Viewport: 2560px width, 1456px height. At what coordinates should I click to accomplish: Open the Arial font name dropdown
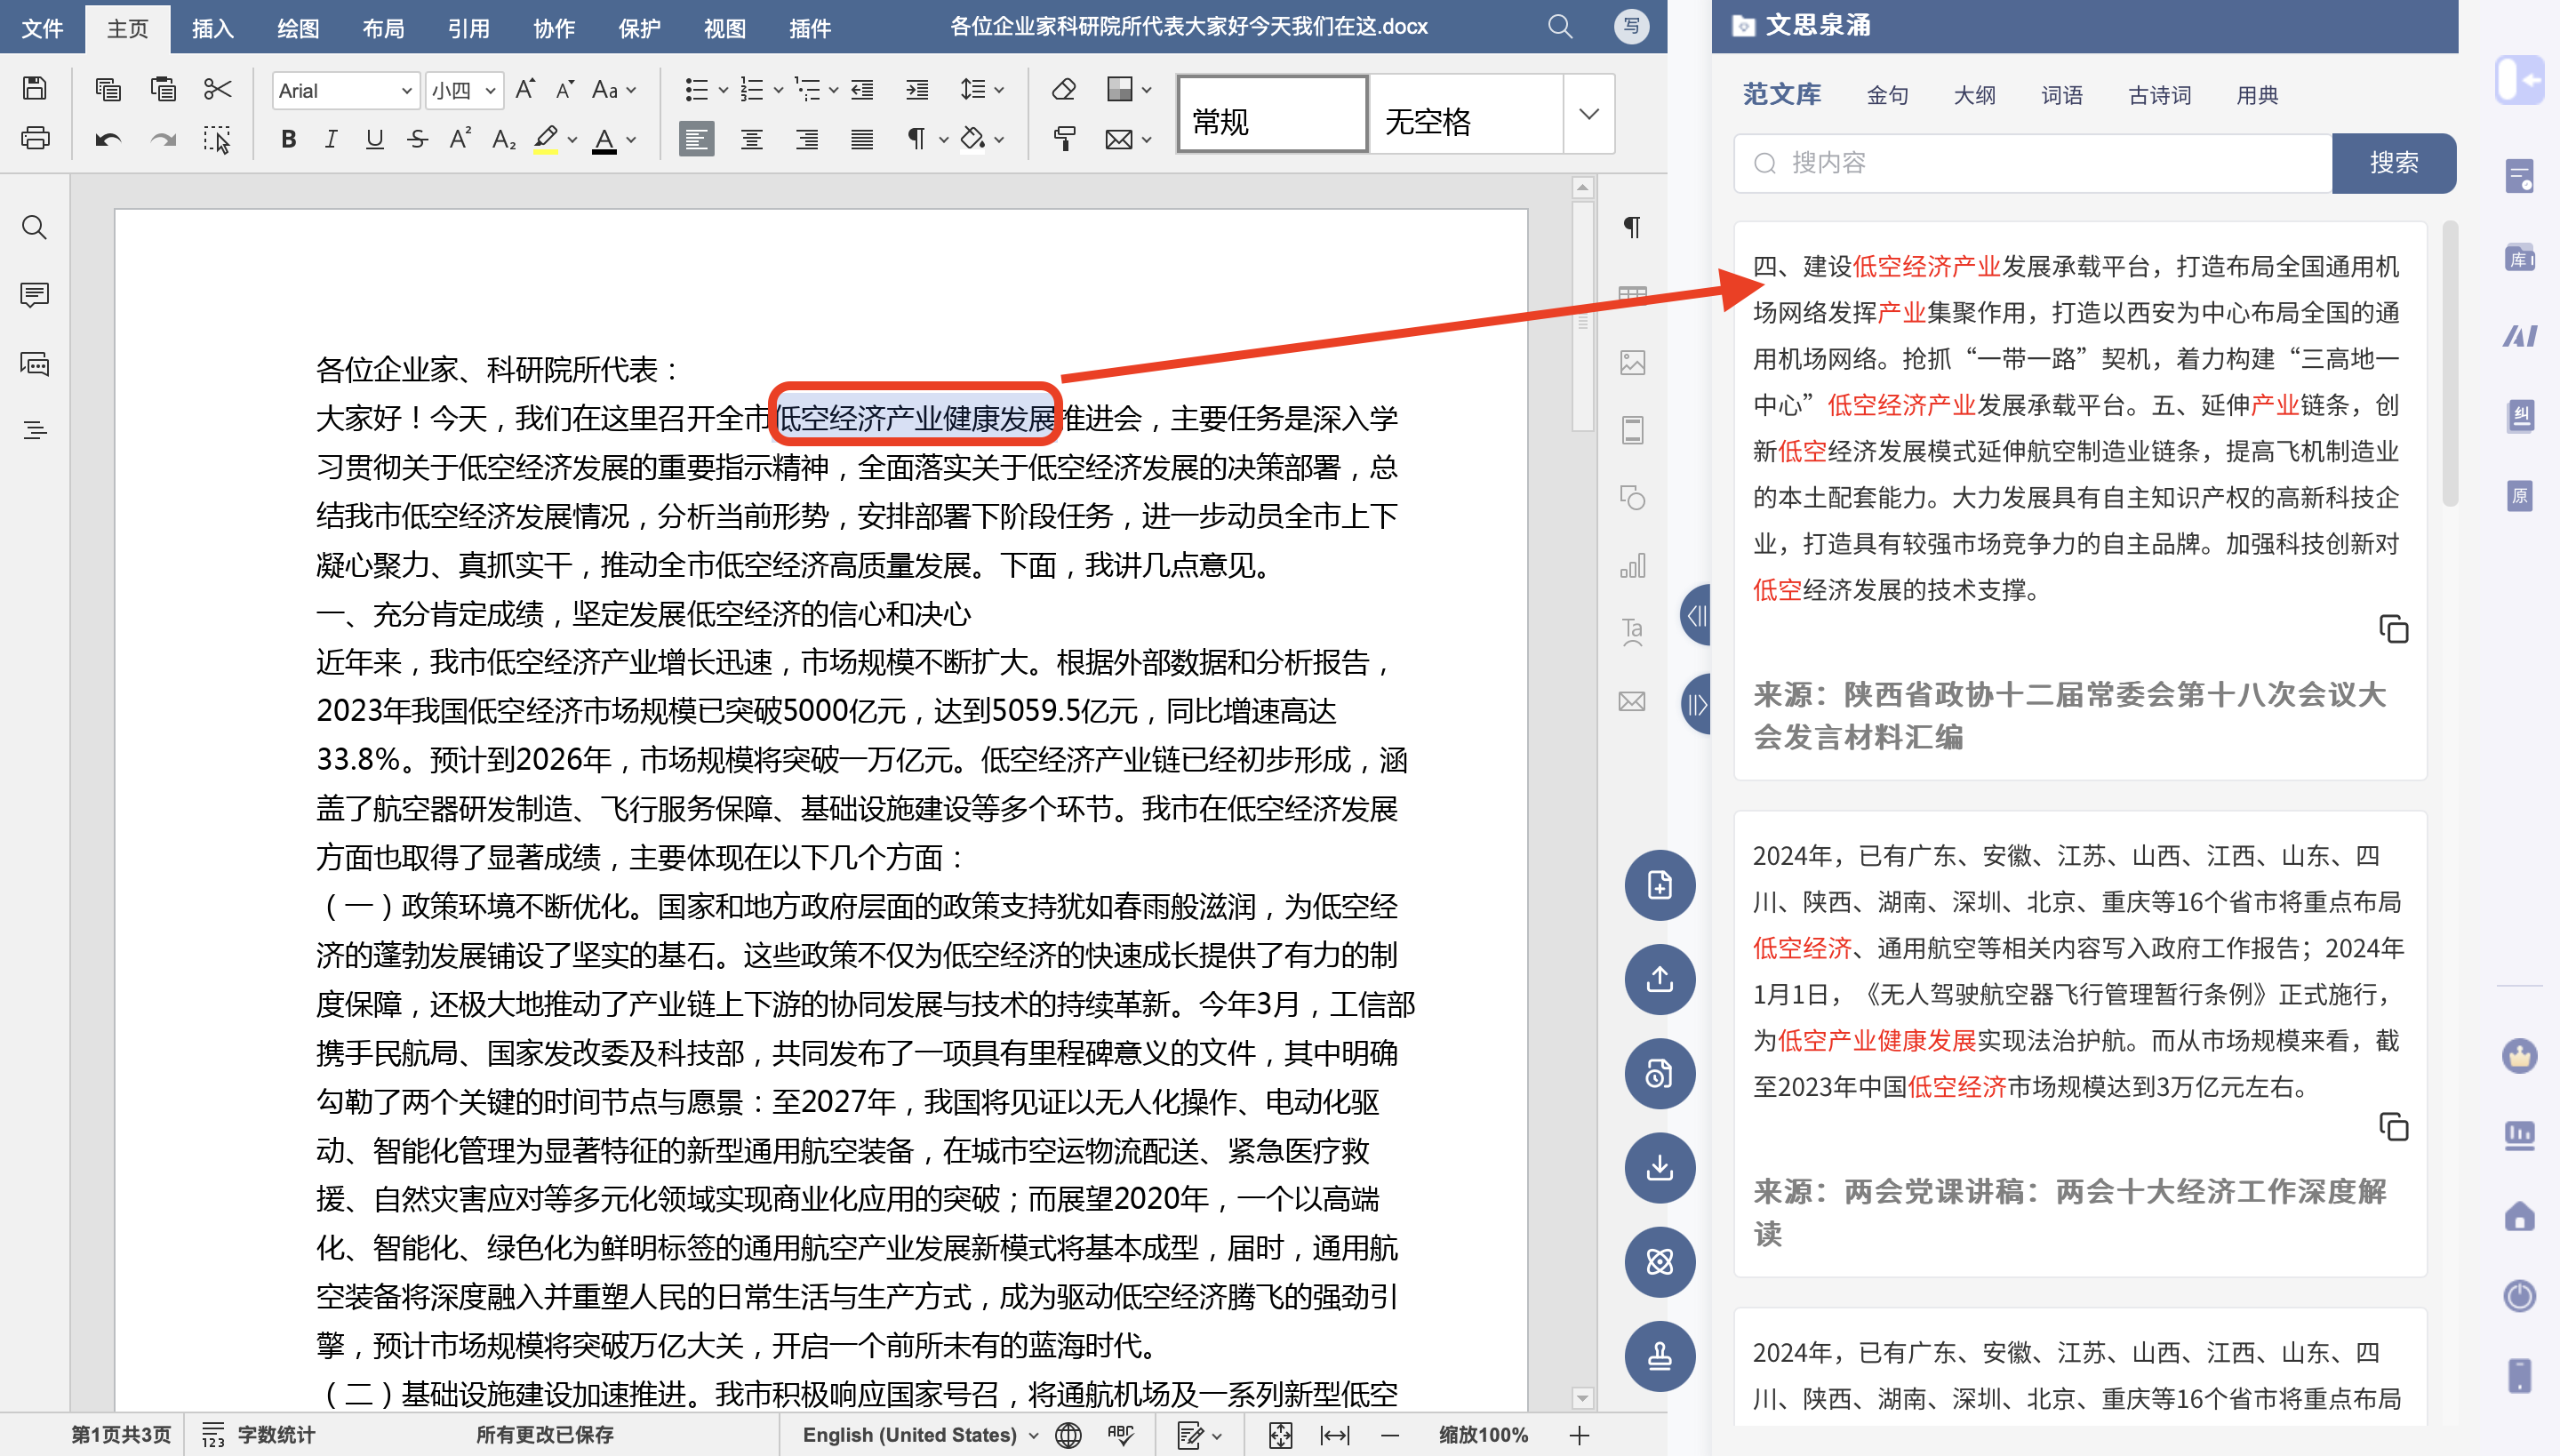coord(406,91)
